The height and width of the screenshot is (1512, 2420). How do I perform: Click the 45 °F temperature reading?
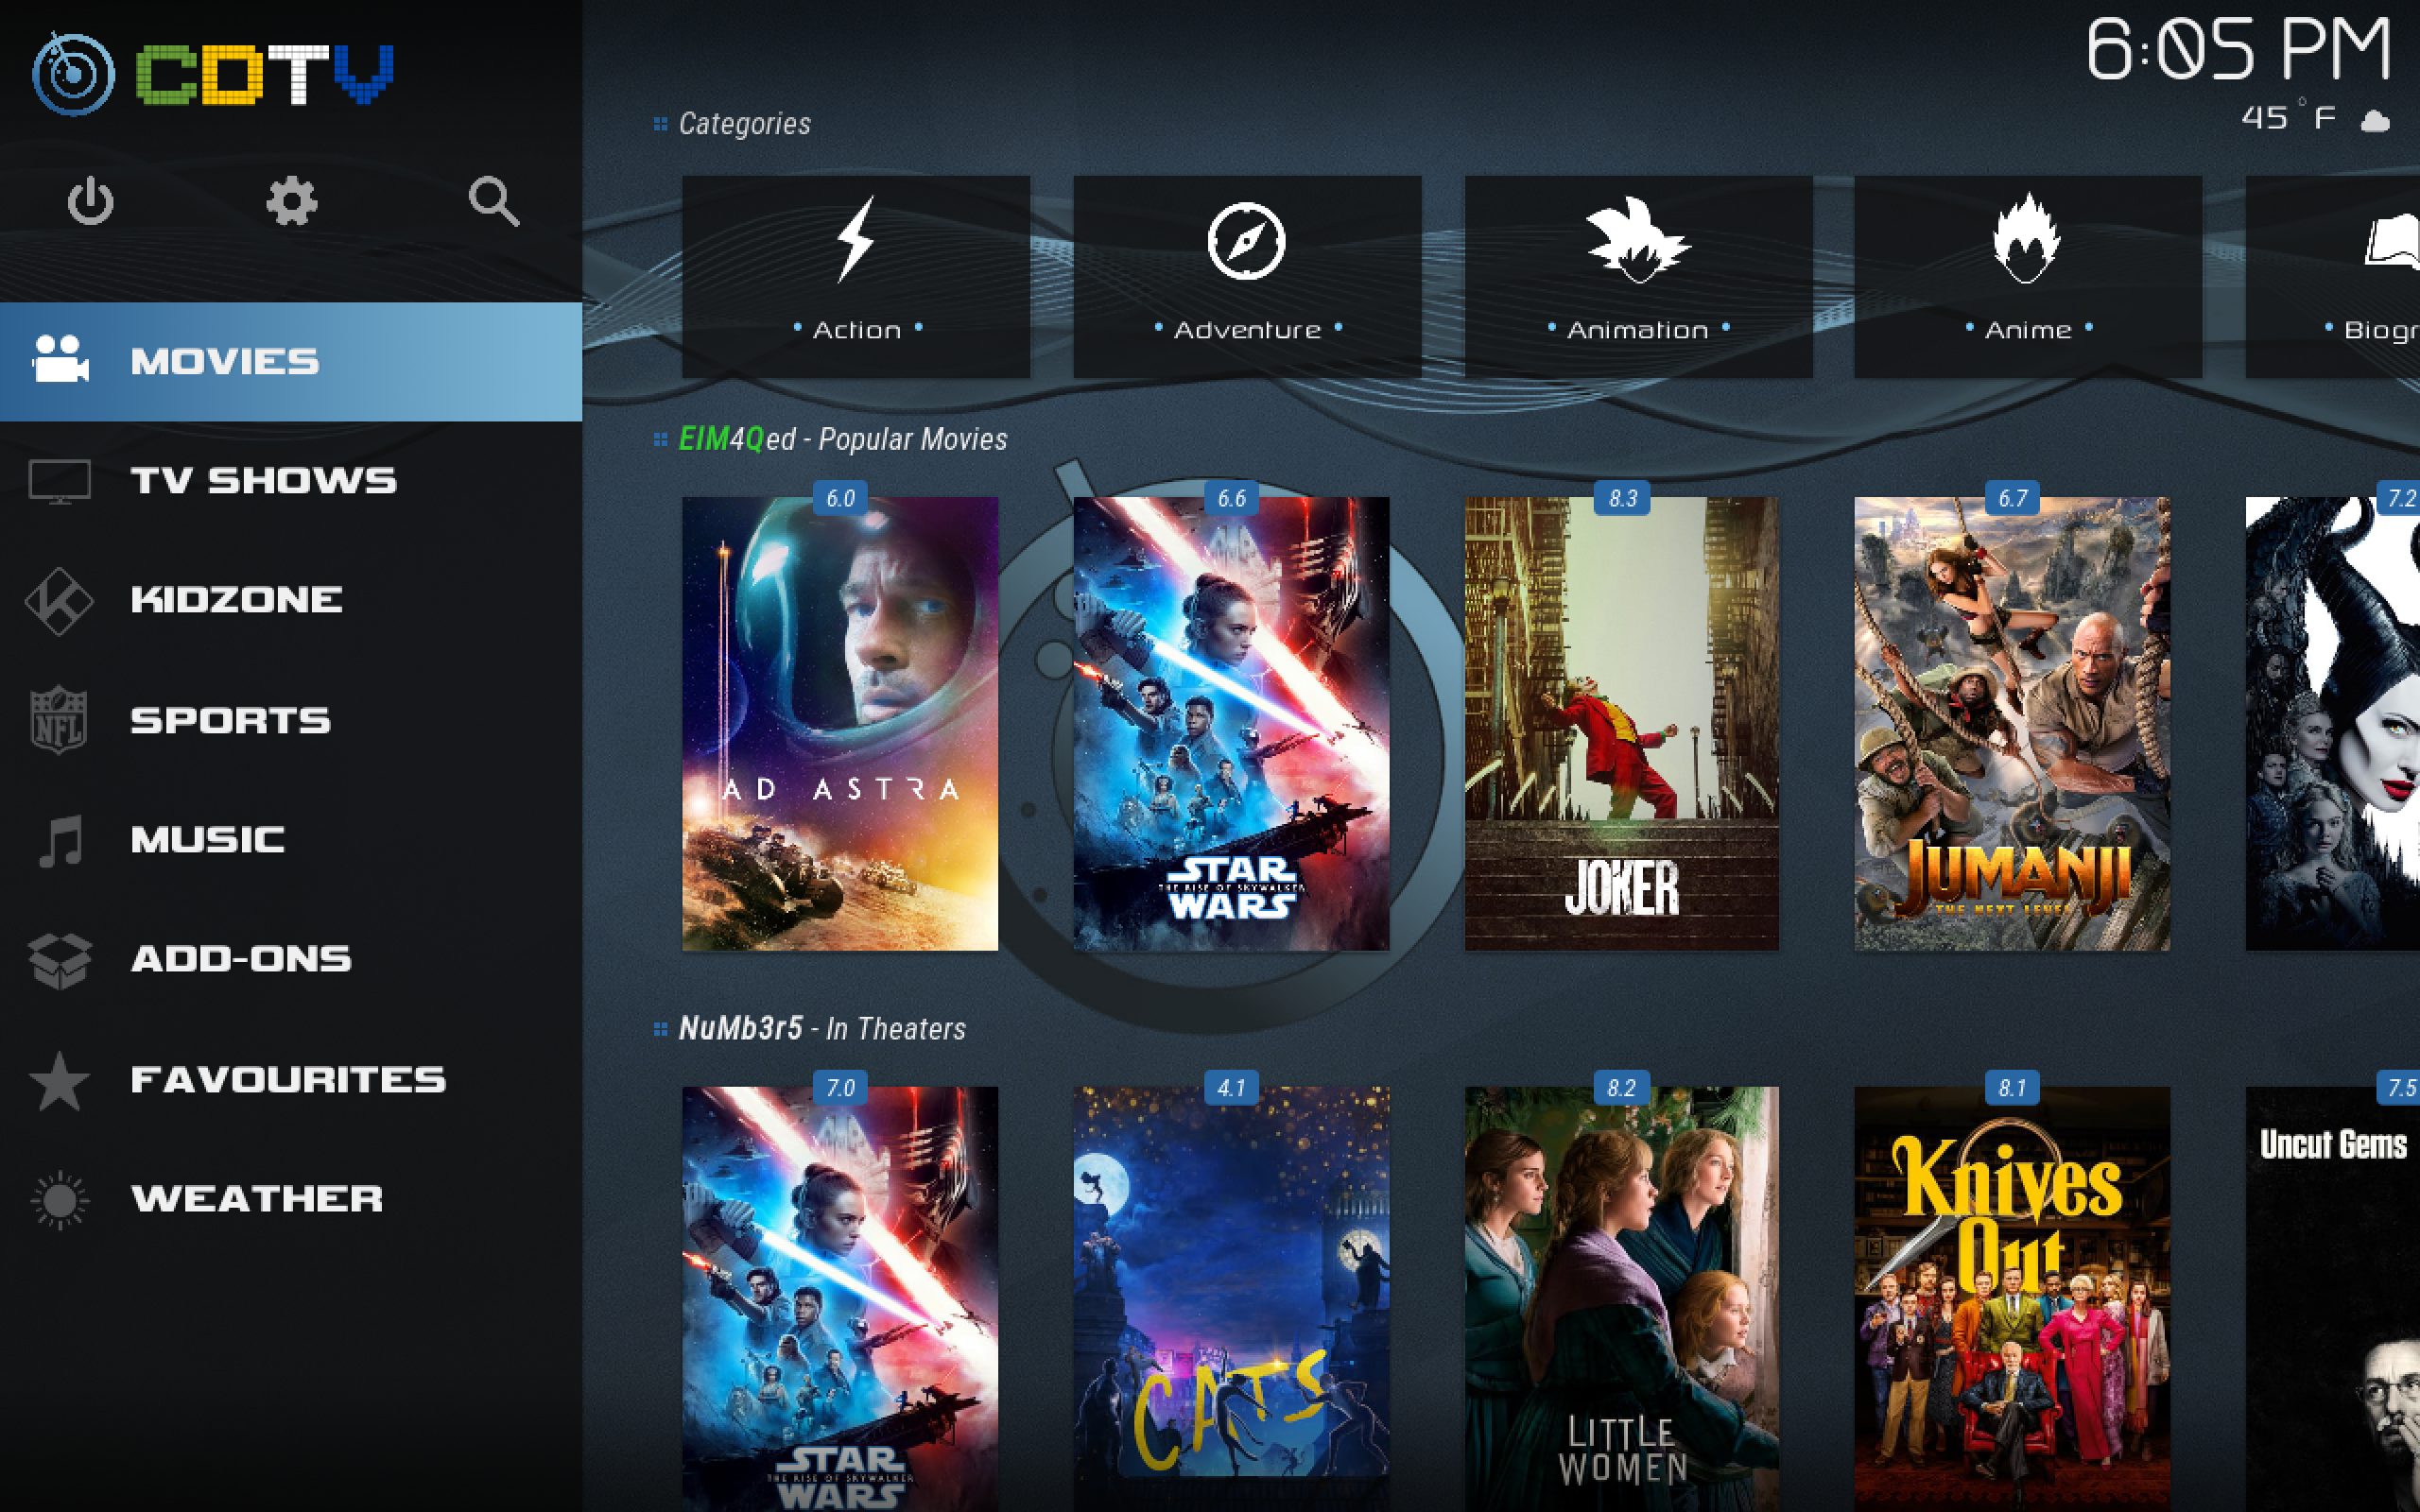(x=2288, y=118)
